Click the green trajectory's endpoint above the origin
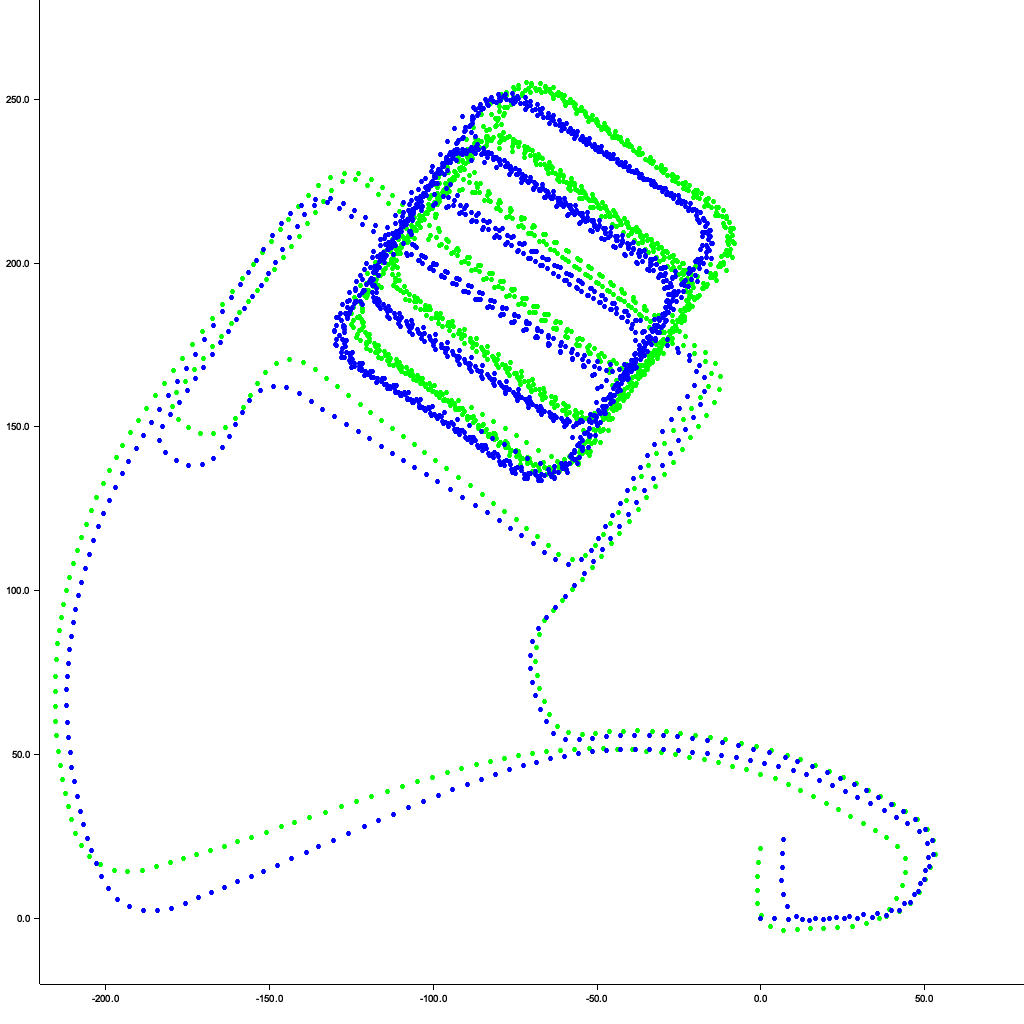 pos(760,849)
